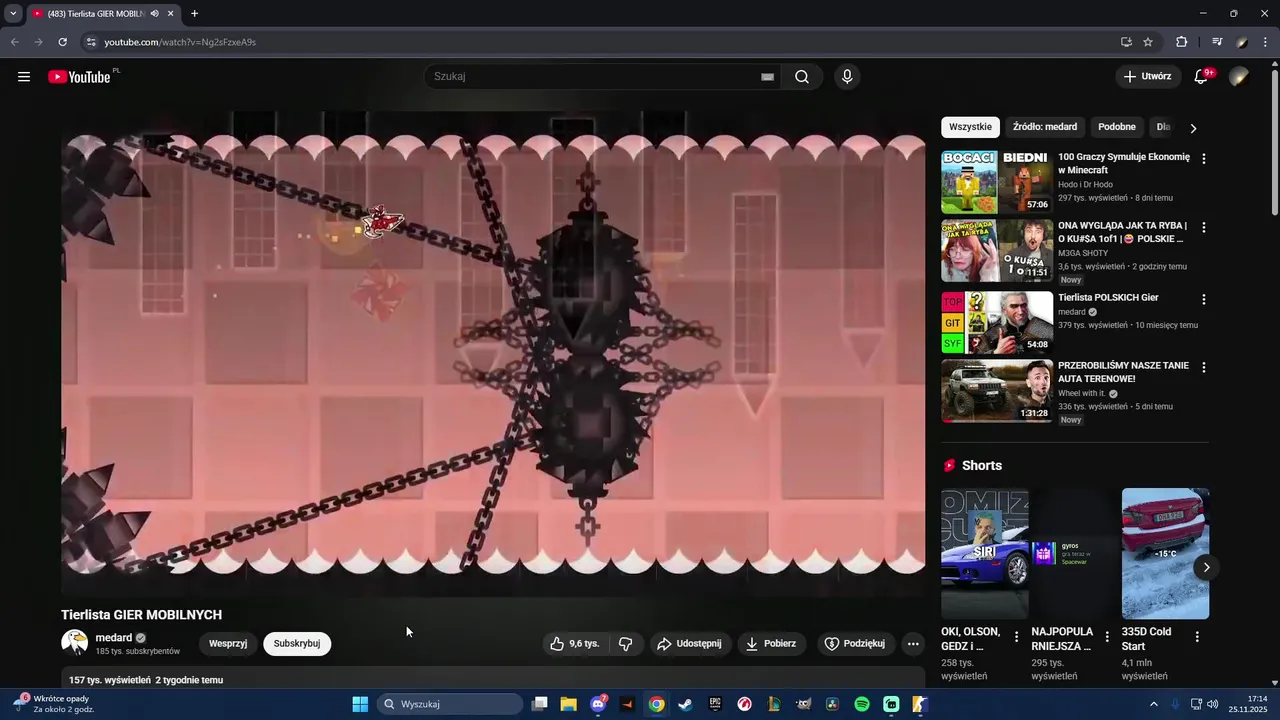Open the medard channel avatar
This screenshot has height=720, width=1280.
pos(75,643)
